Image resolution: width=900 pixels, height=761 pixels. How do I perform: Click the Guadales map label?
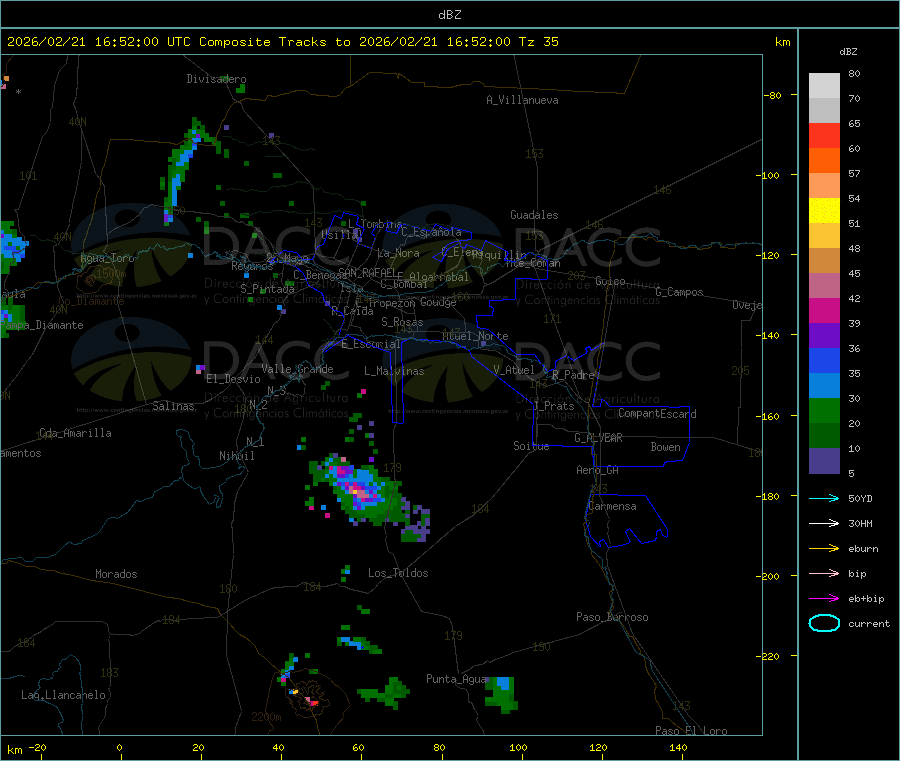coord(534,215)
